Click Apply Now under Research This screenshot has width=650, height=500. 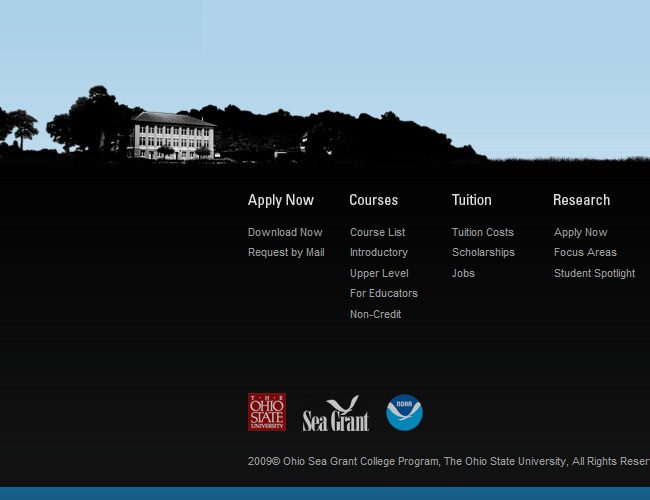580,233
